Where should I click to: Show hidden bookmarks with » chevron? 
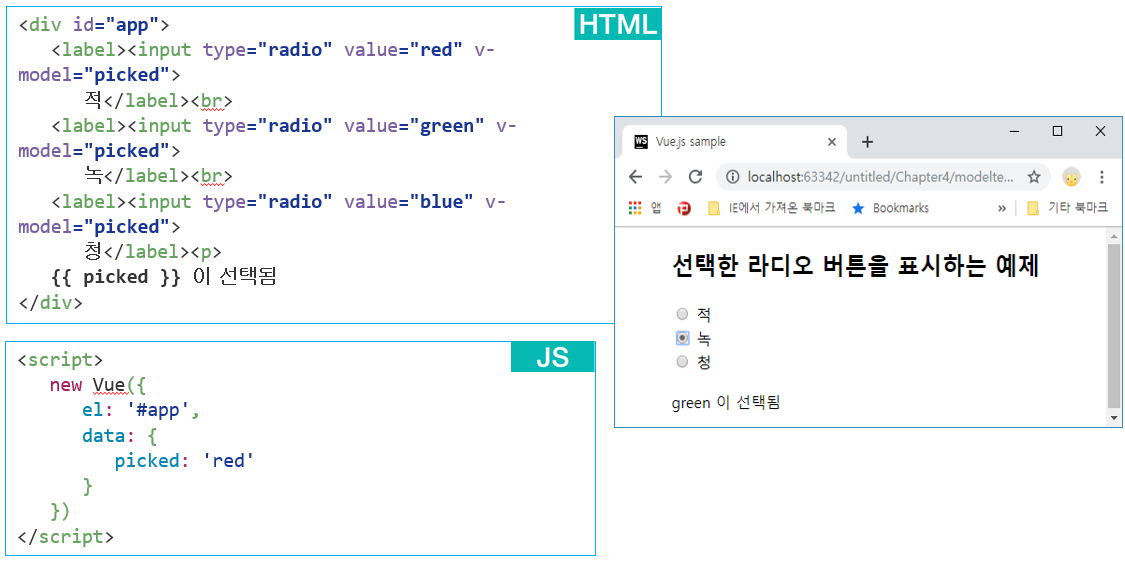coord(1002,208)
